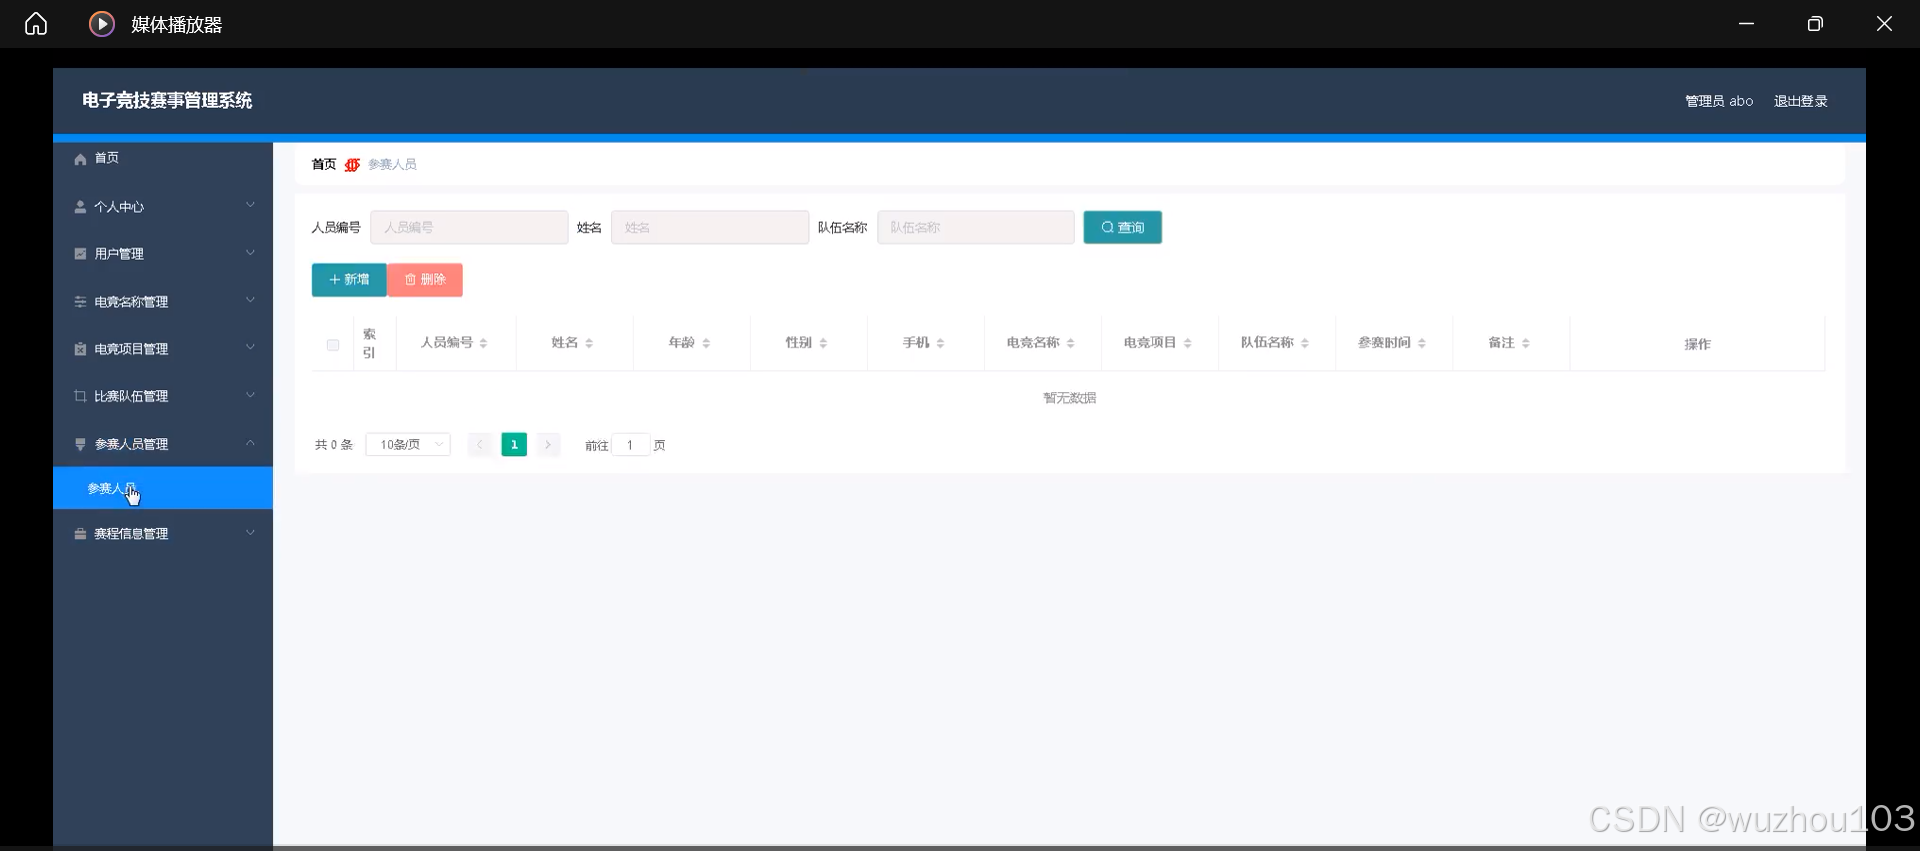Screen dimensions: 1920x851
Task: Click chevron next to 用户管理
Action: [x=250, y=253]
